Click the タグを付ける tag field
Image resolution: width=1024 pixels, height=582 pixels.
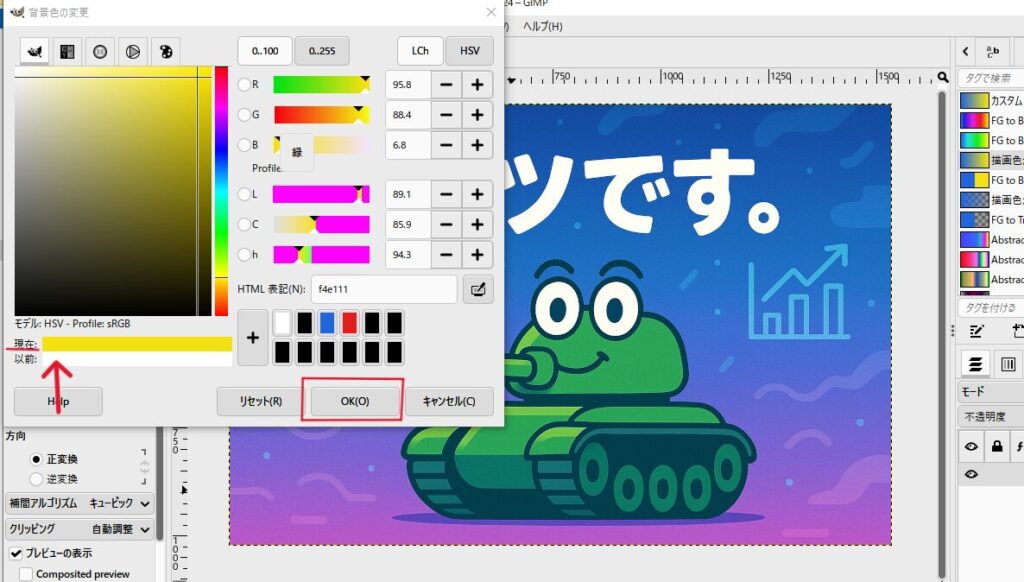[991, 308]
